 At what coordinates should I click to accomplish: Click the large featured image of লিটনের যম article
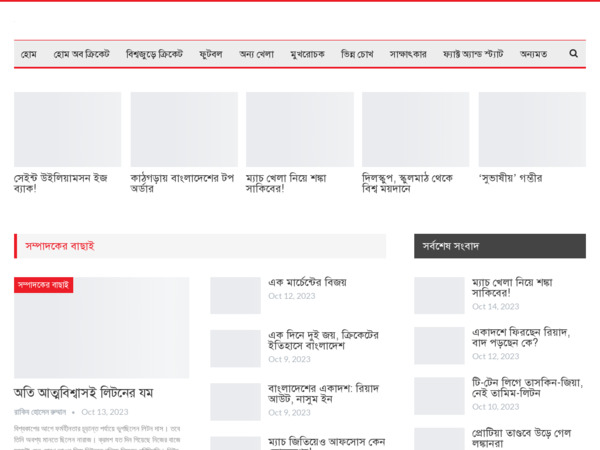101,328
